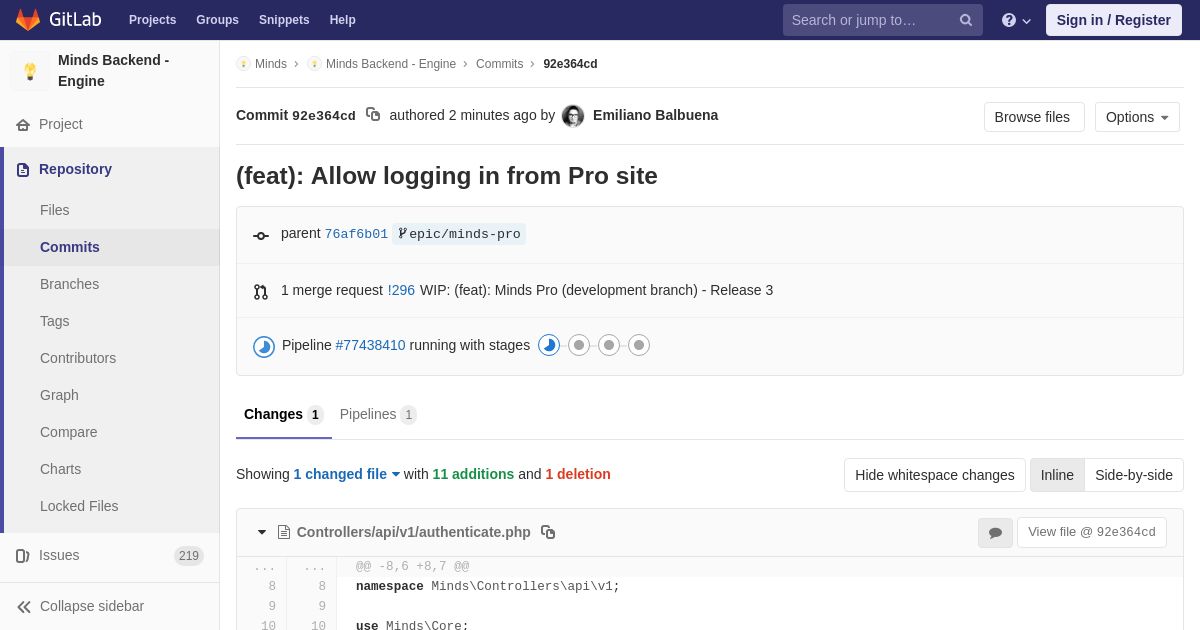The image size is (1200, 630).
Task: Select Side-by-side diff view
Action: tap(1134, 475)
